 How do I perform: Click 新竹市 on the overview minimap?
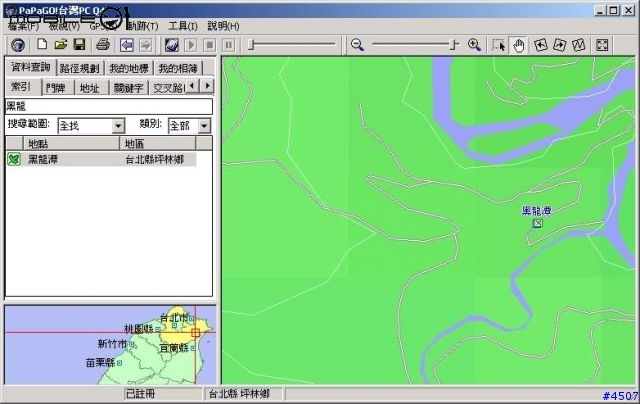(112, 344)
